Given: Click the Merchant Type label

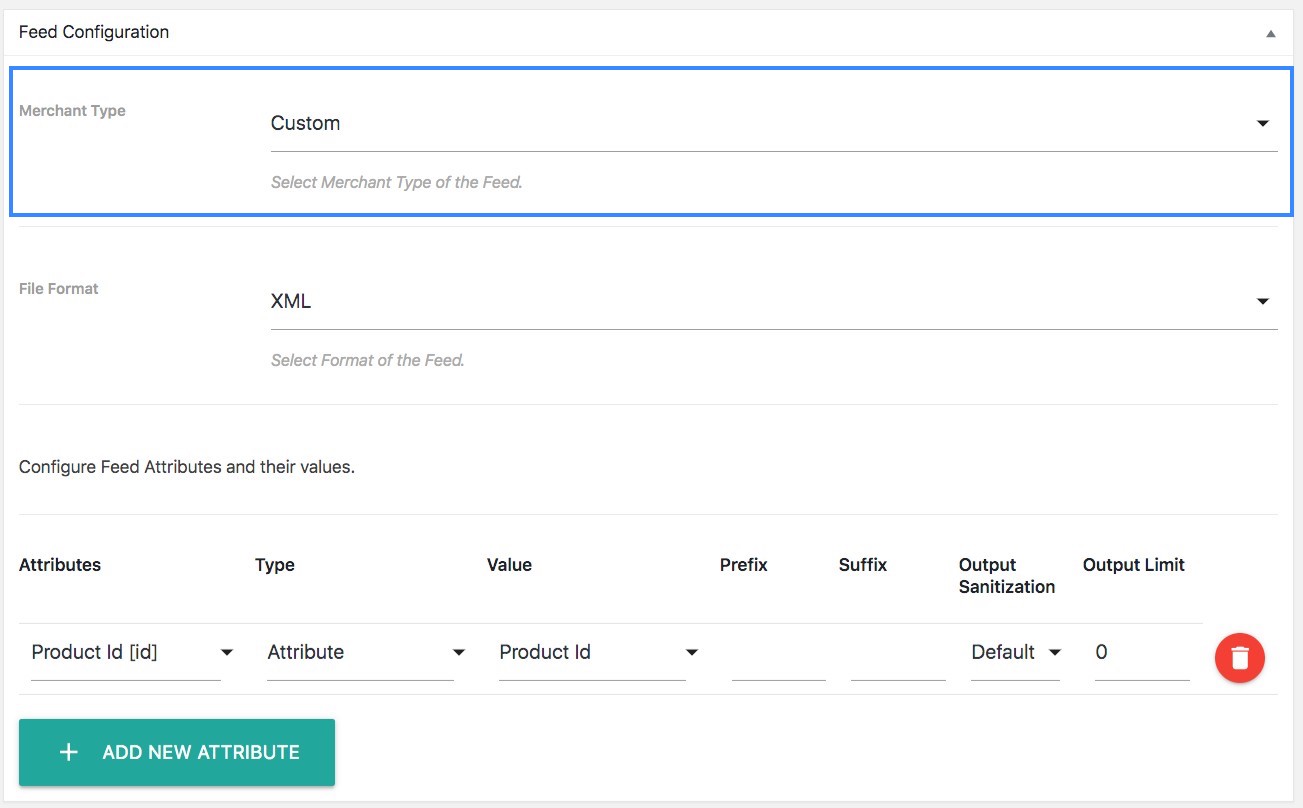Looking at the screenshot, I should [x=72, y=111].
